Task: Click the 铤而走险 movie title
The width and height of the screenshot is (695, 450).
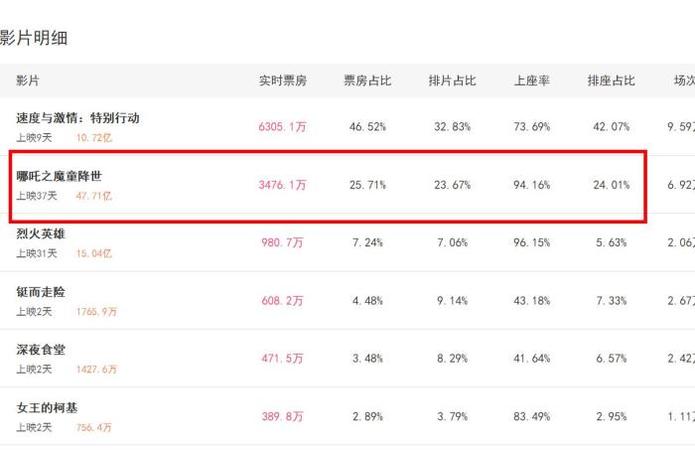Action: [41, 292]
